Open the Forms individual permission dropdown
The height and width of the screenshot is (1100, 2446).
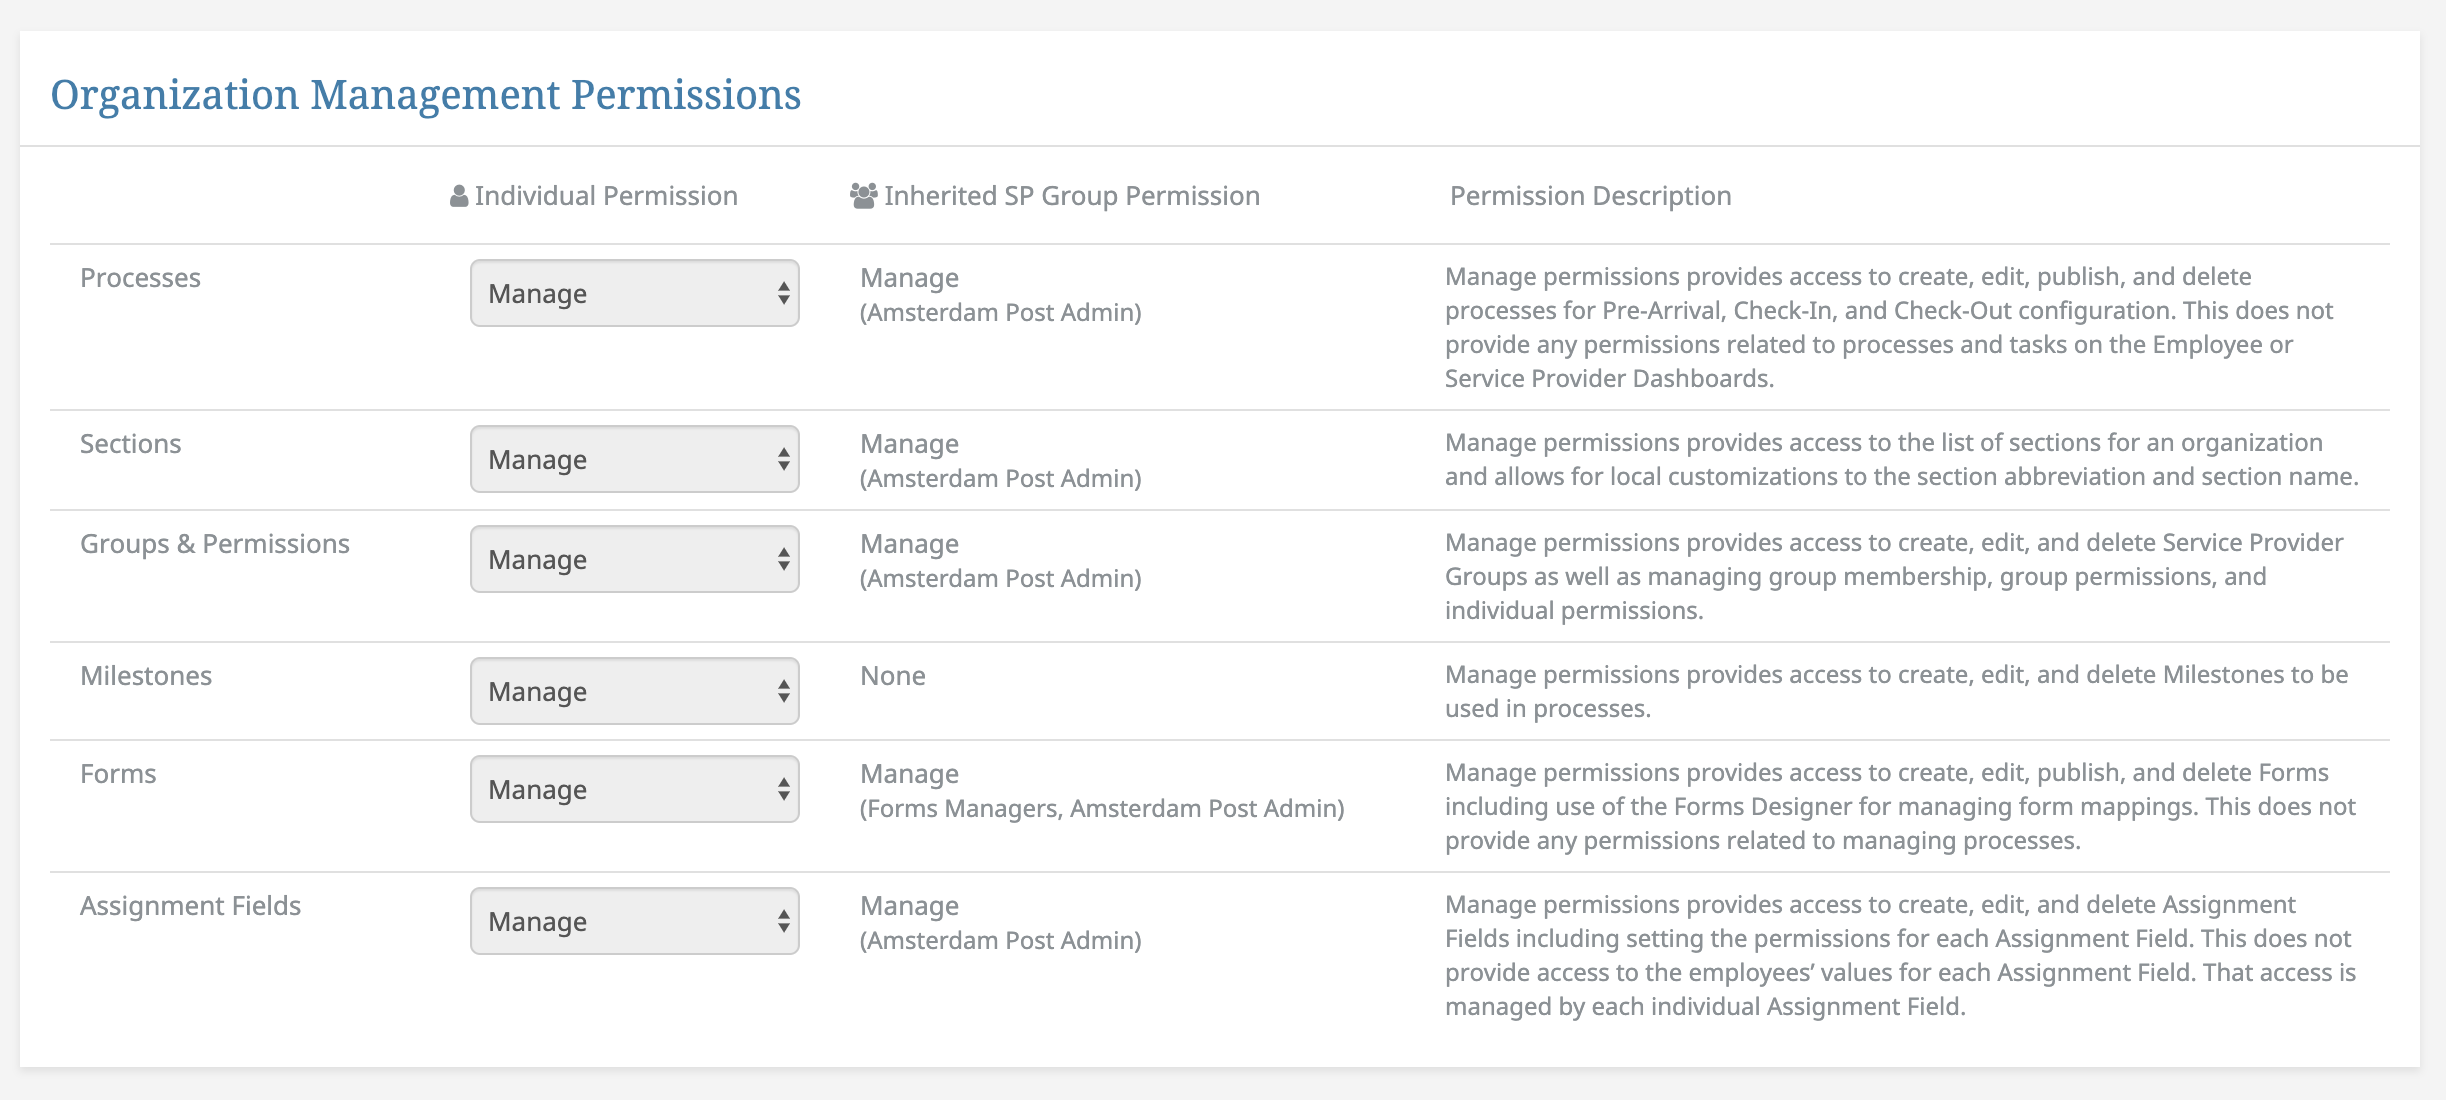coord(635,789)
